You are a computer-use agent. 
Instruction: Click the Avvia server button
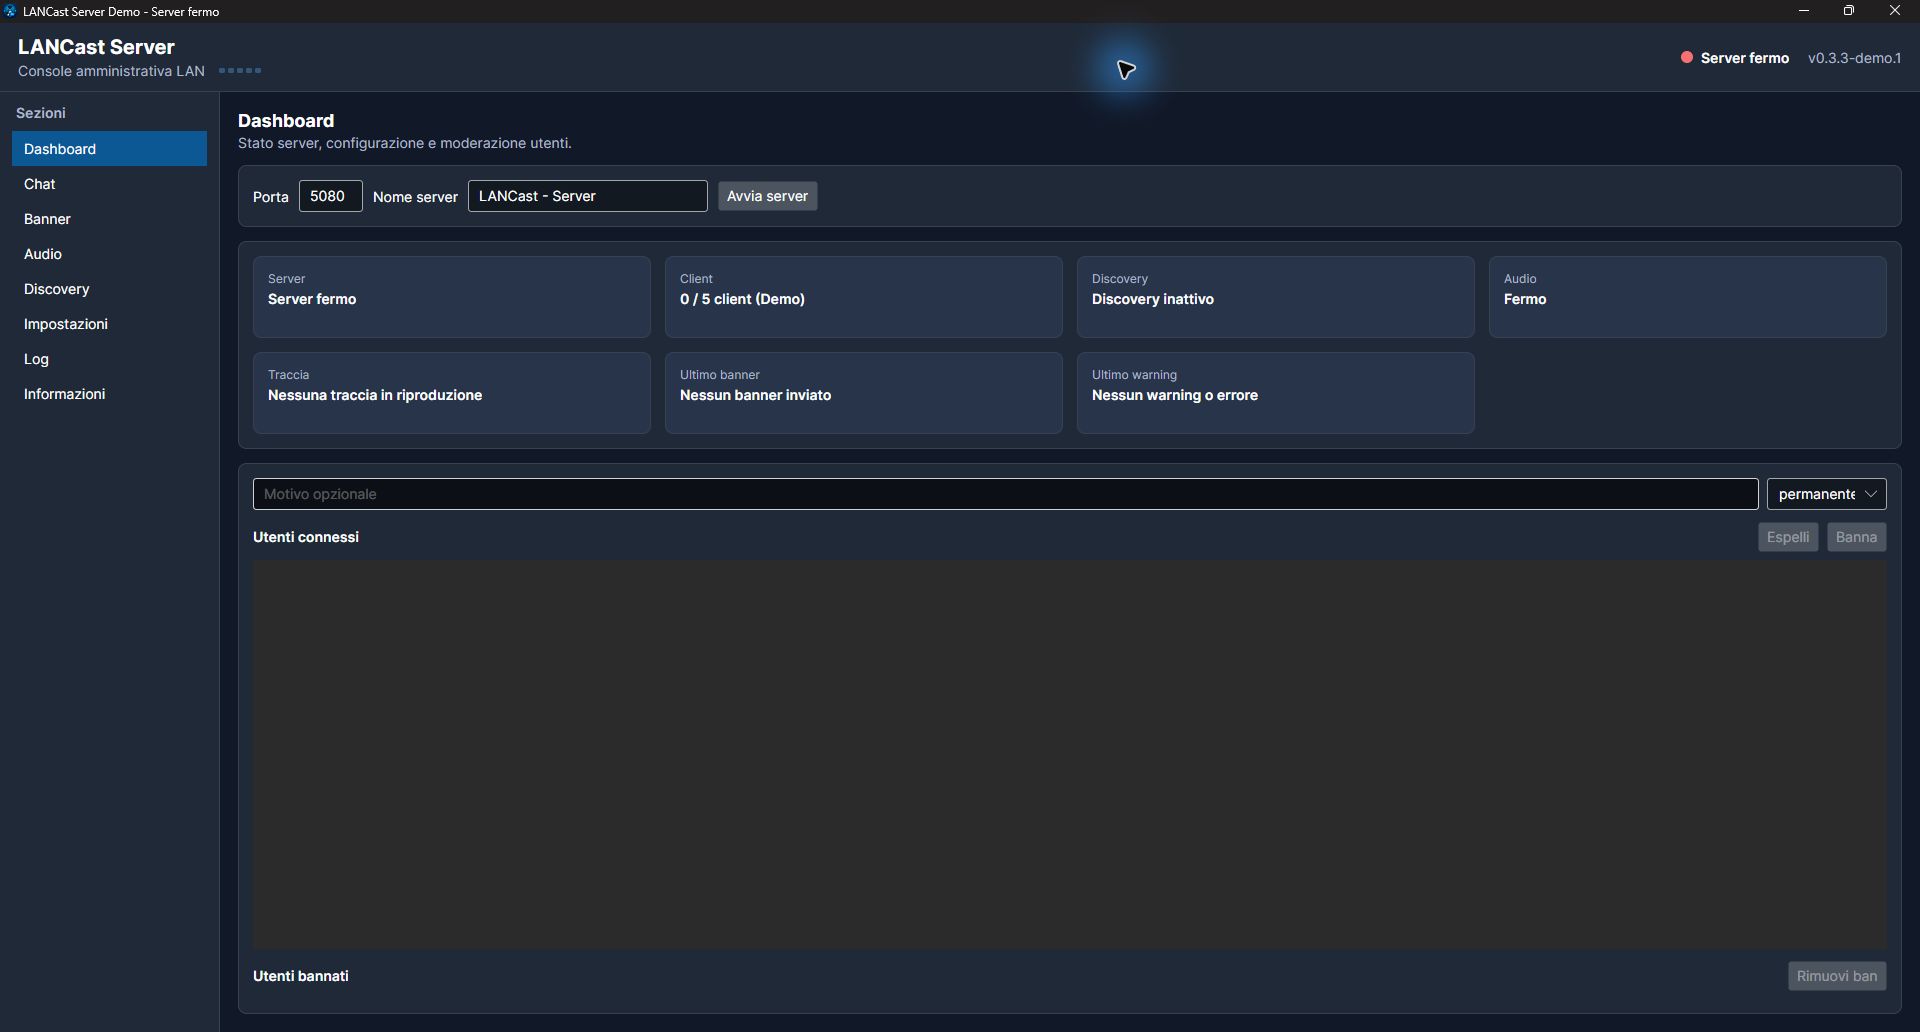(x=767, y=196)
